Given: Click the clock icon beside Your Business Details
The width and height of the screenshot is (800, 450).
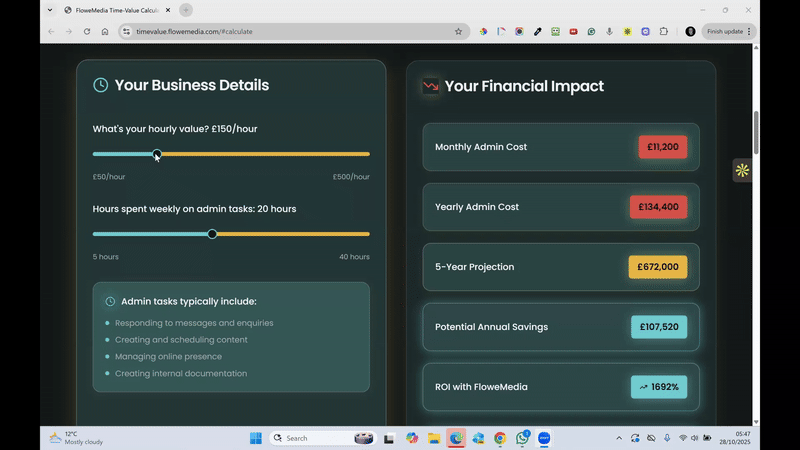Looking at the screenshot, I should [100, 86].
